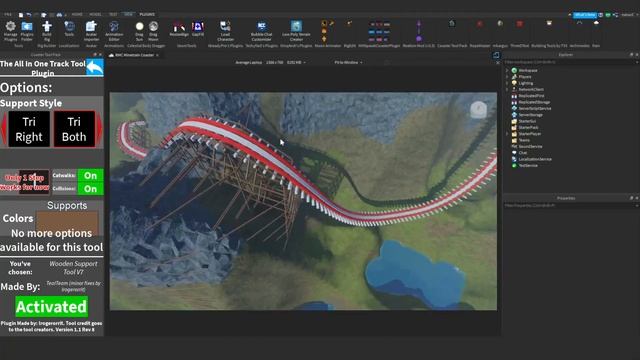Toggle Collisions On button
The width and height of the screenshot is (640, 360).
coord(90,189)
